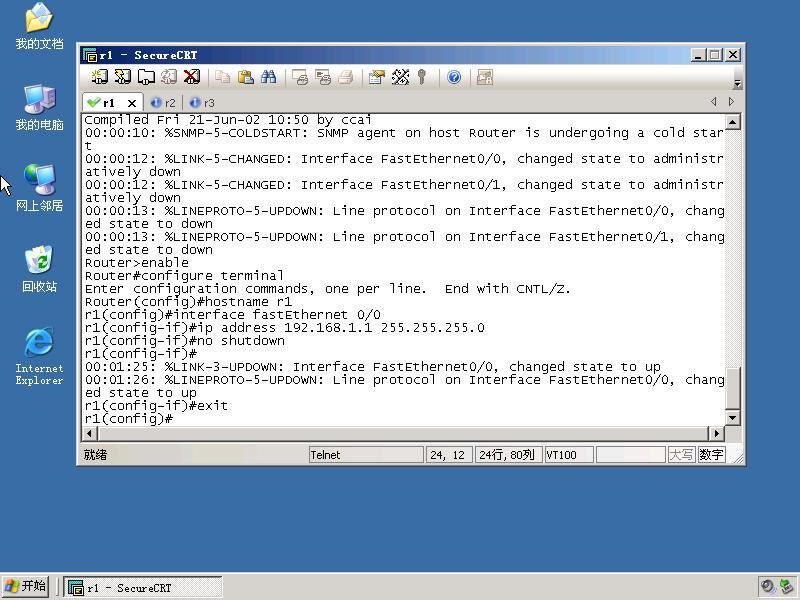Open Connect in Tab folder icon
This screenshot has height=600, width=800.
pyautogui.click(x=146, y=77)
